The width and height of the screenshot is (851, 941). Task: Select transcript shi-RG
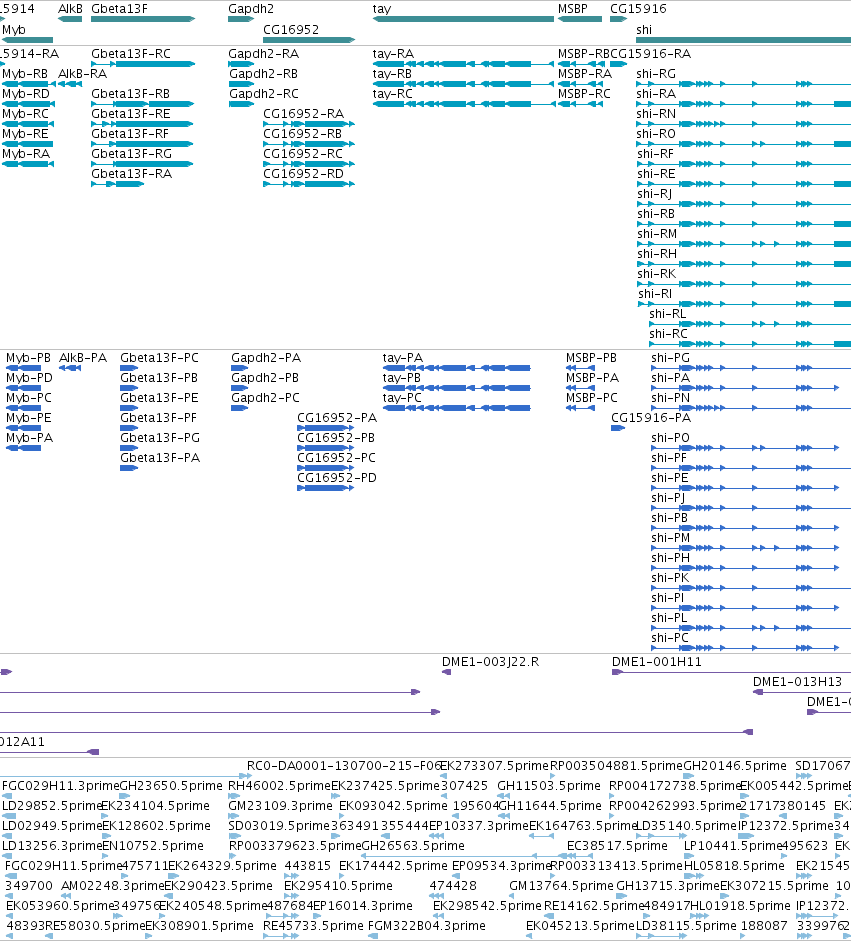tap(744, 84)
